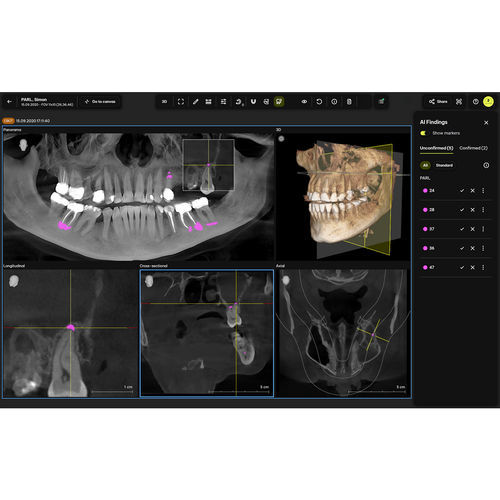Image resolution: width=500 pixels, height=500 pixels.
Task: Open the yellow user profile avatar
Action: [x=488, y=102]
